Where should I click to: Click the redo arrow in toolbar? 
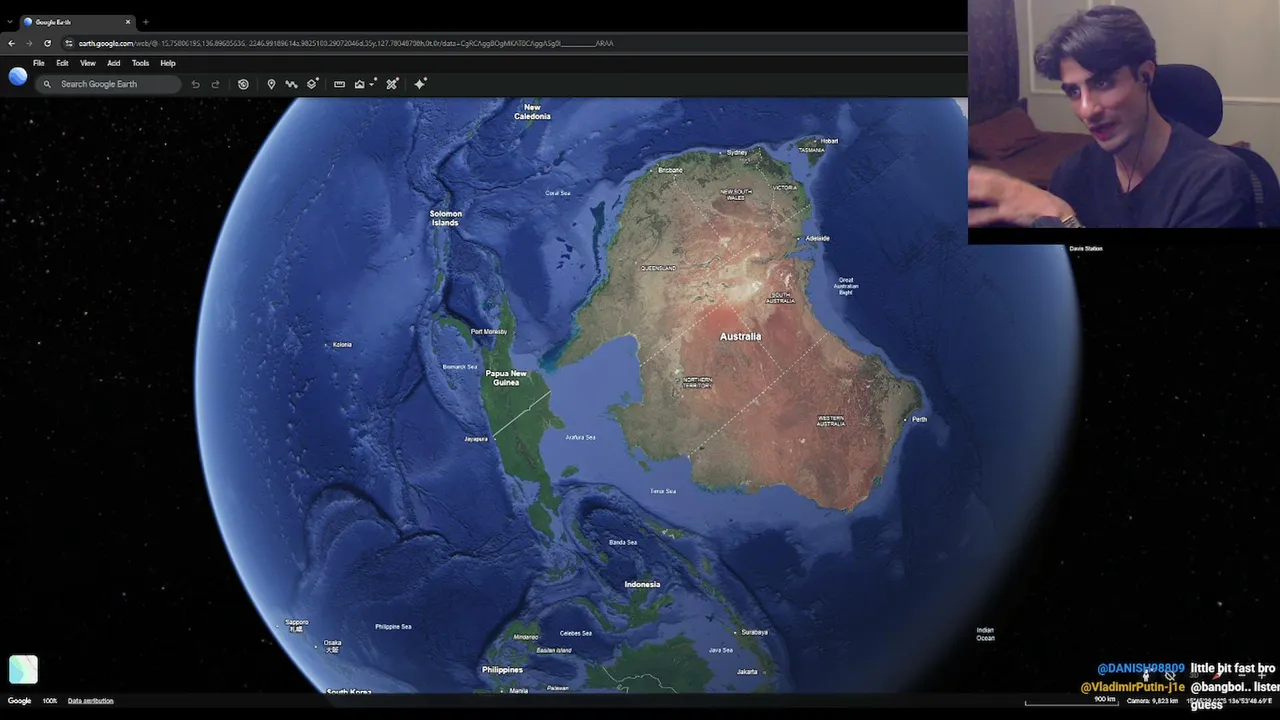pyautogui.click(x=215, y=84)
